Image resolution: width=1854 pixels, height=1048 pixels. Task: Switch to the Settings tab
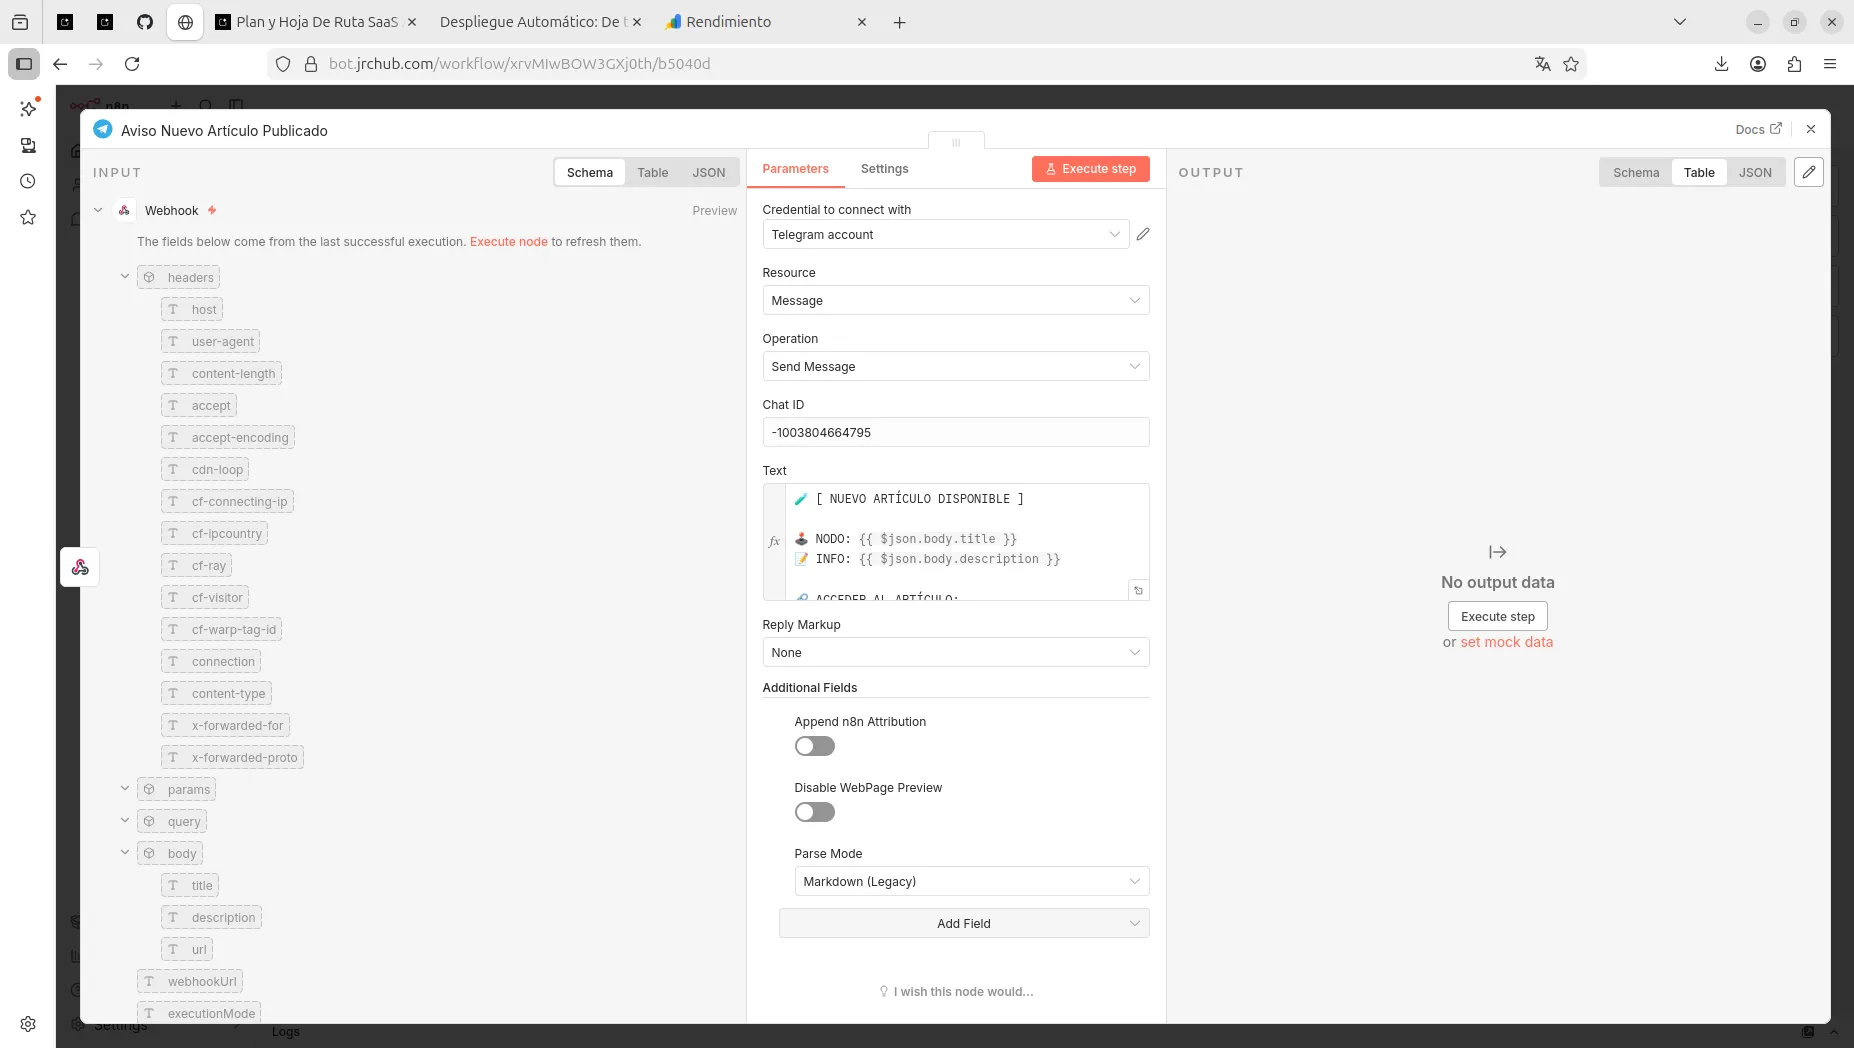(x=884, y=169)
